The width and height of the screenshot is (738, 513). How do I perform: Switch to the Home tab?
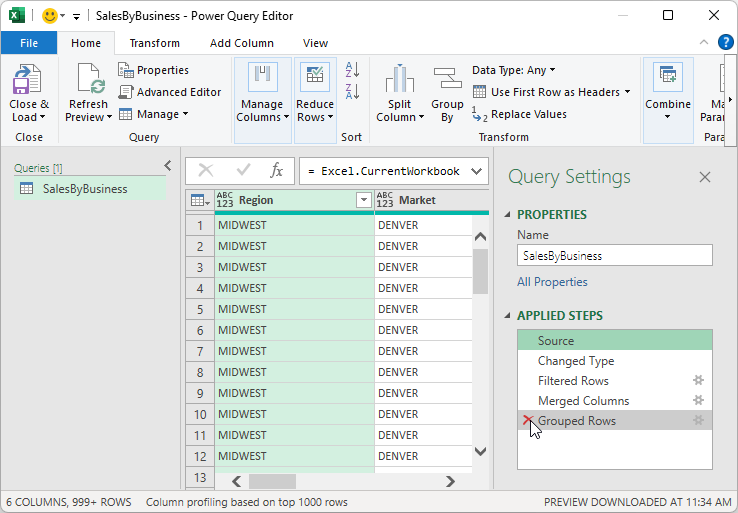coord(86,43)
